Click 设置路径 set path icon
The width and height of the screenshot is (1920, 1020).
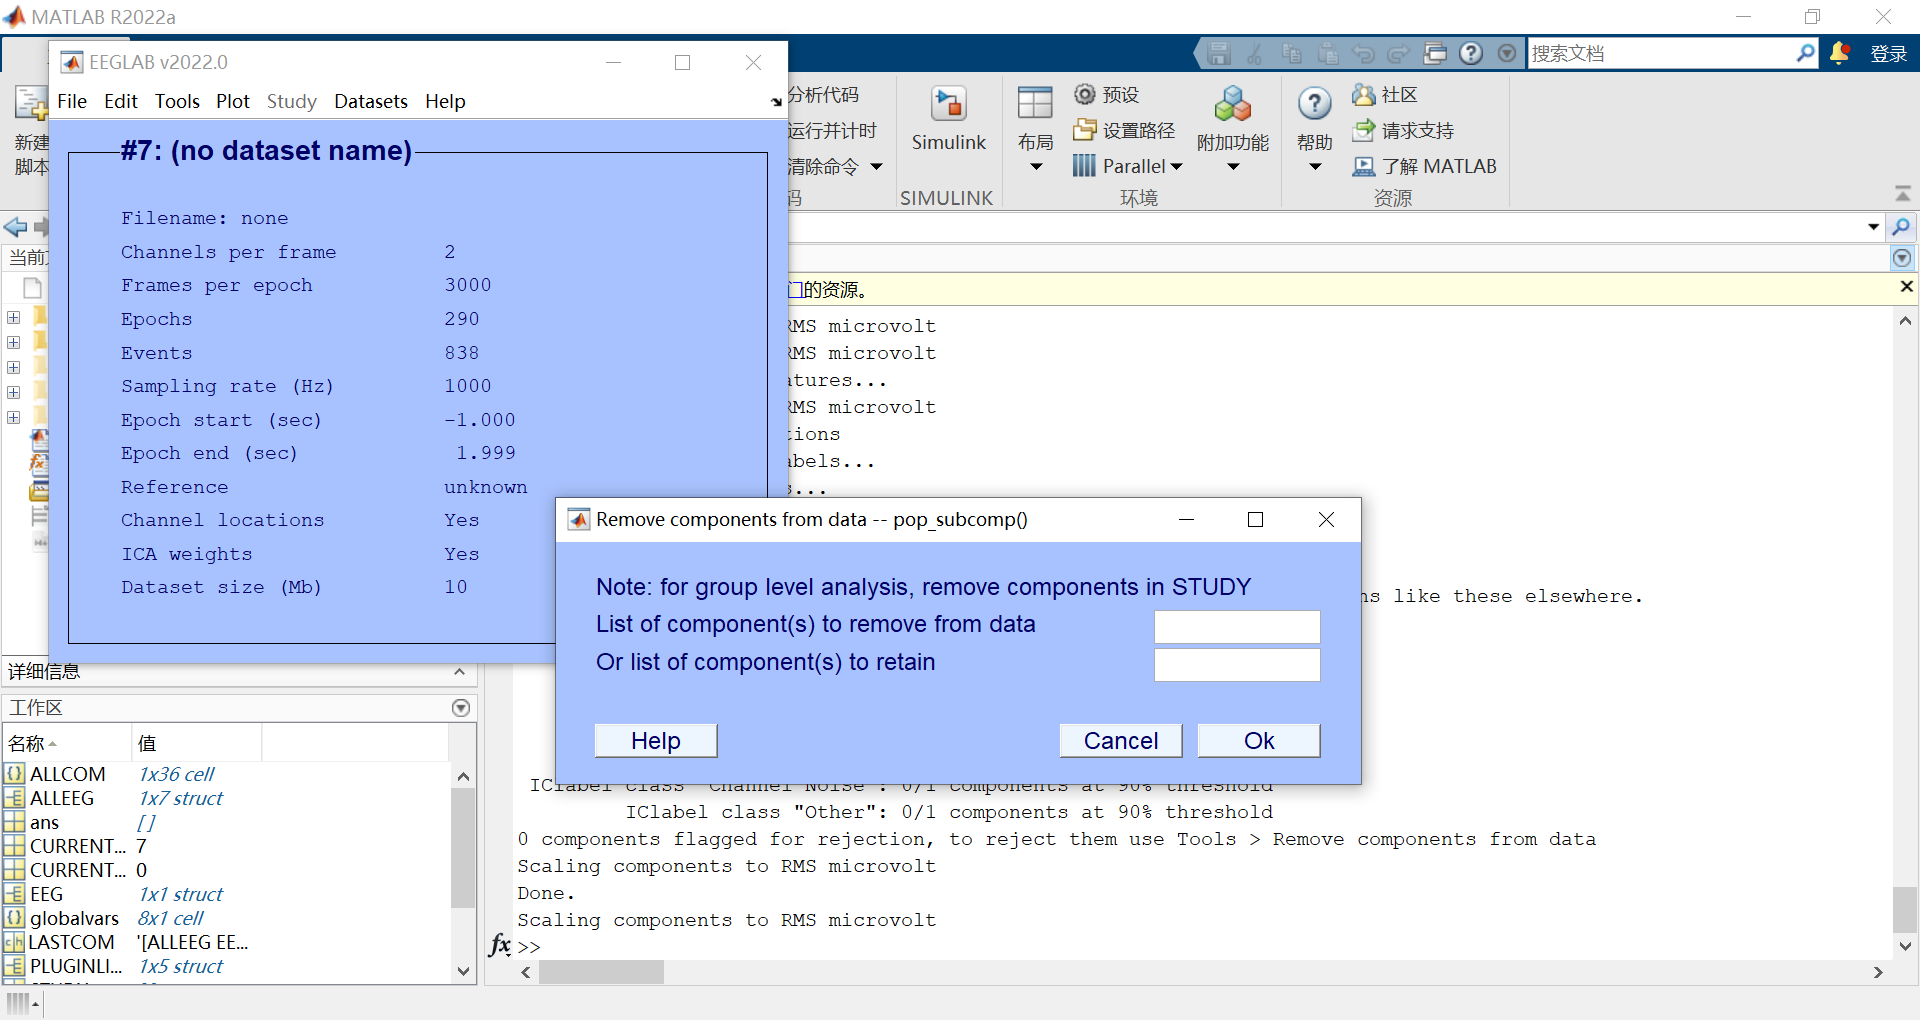tap(1085, 130)
